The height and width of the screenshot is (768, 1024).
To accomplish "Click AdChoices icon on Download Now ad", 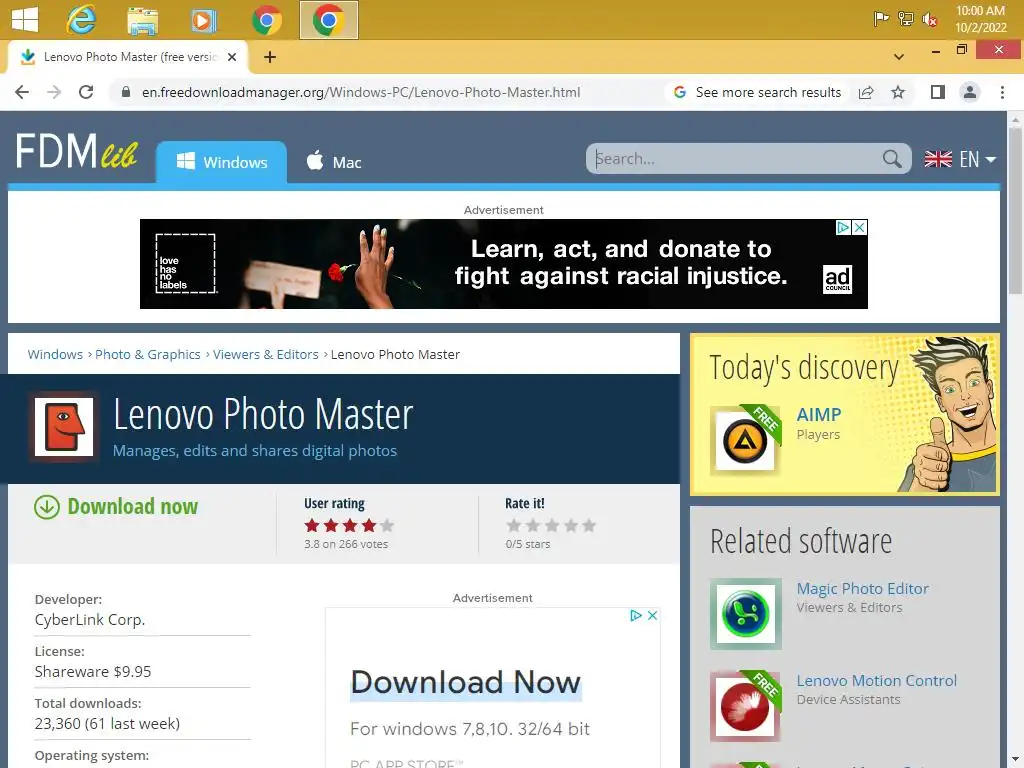I will pos(635,615).
